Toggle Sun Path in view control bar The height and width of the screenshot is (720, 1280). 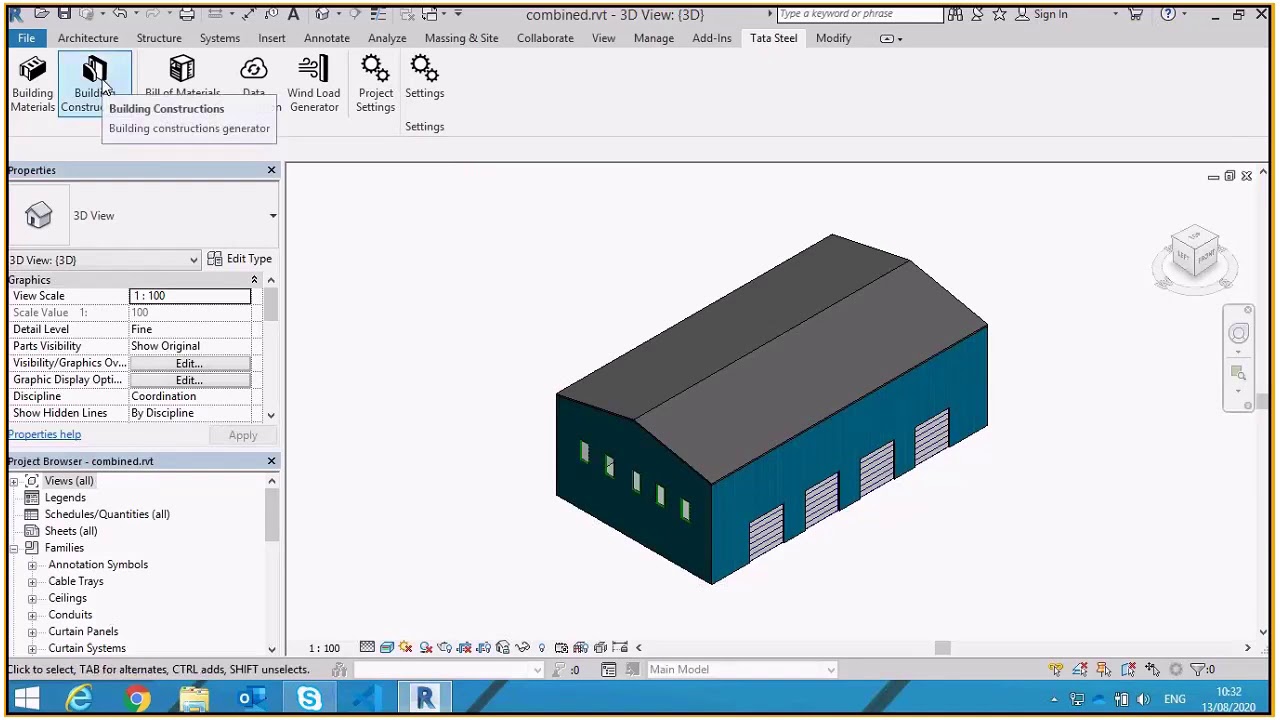coord(406,647)
